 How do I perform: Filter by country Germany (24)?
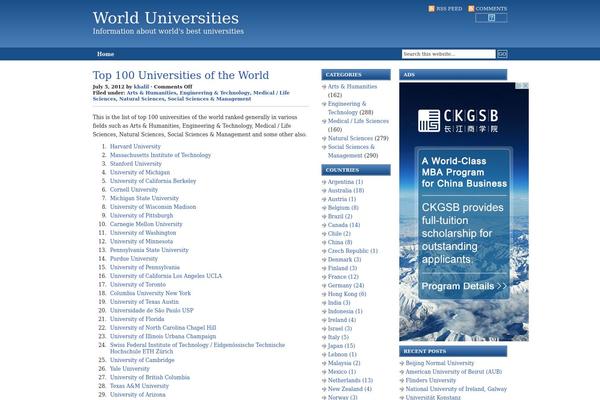339,285
